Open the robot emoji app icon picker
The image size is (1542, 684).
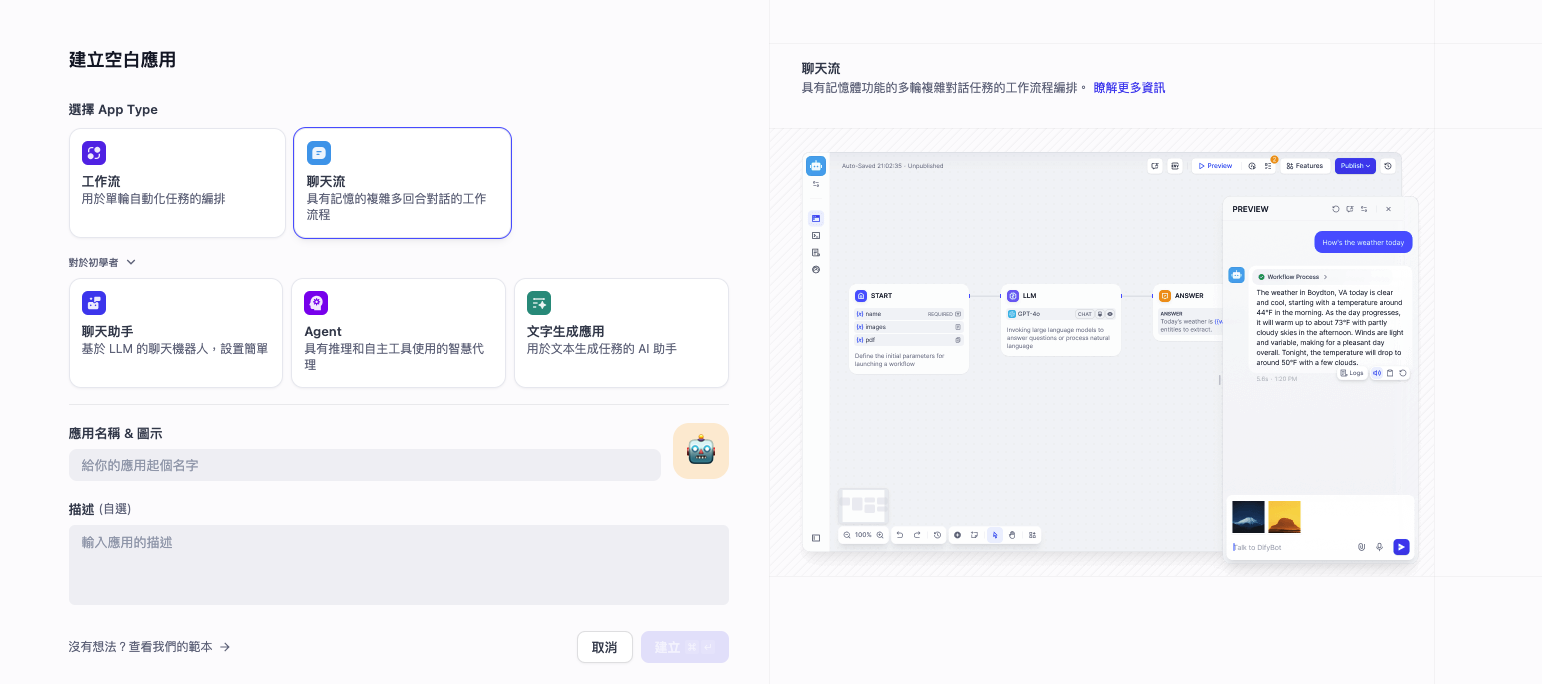click(700, 451)
